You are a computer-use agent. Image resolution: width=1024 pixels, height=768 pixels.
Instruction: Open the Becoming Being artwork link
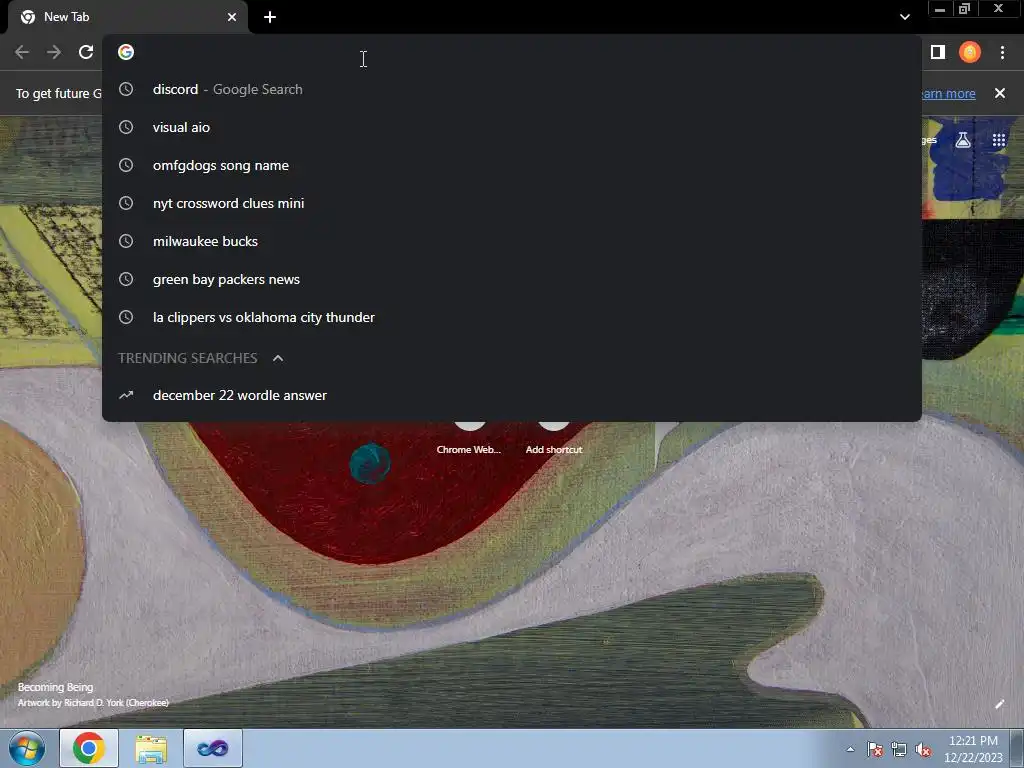pos(56,687)
